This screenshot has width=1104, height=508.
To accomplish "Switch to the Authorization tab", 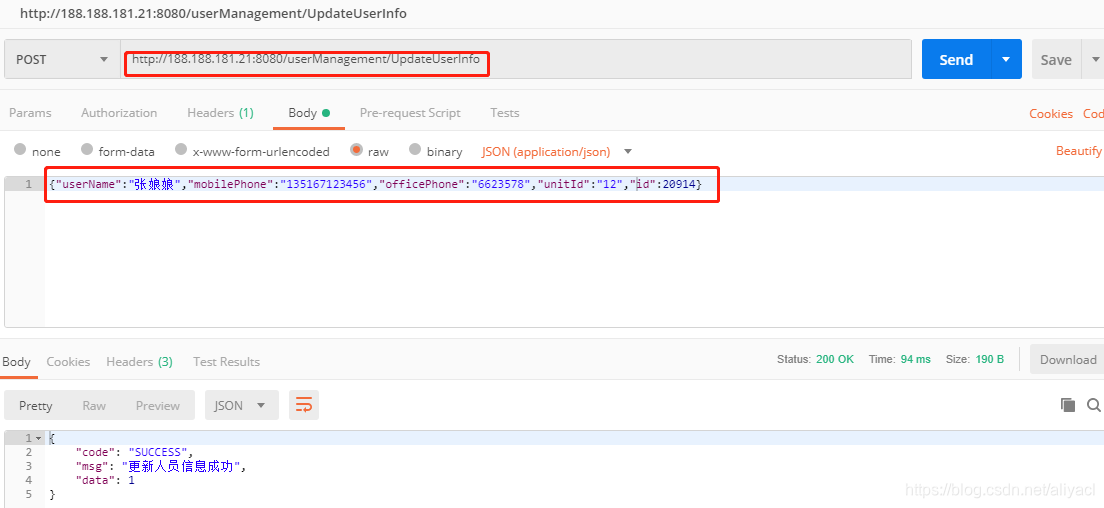I will (x=119, y=113).
